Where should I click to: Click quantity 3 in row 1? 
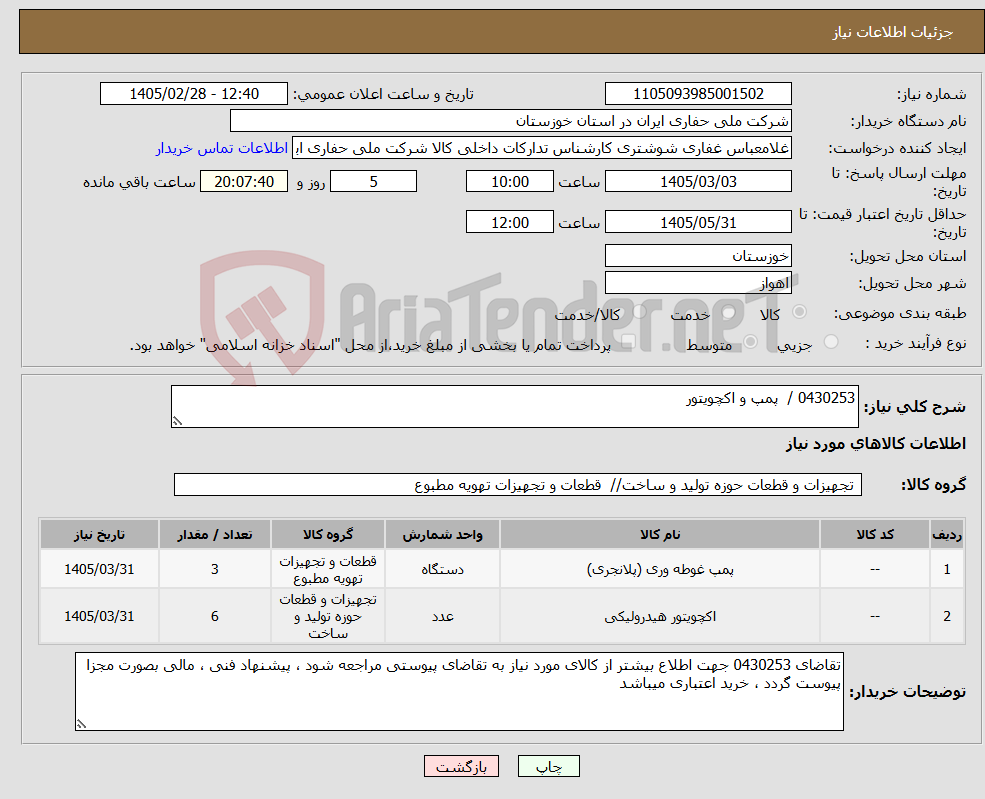click(214, 569)
